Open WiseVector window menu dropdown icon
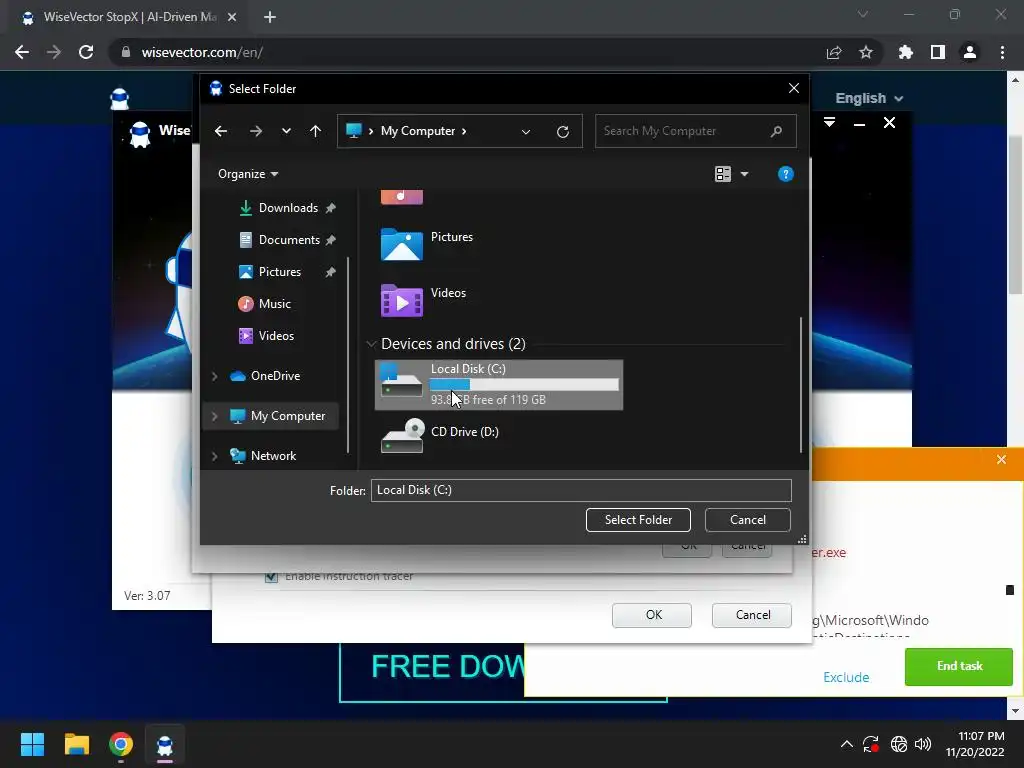 click(829, 123)
